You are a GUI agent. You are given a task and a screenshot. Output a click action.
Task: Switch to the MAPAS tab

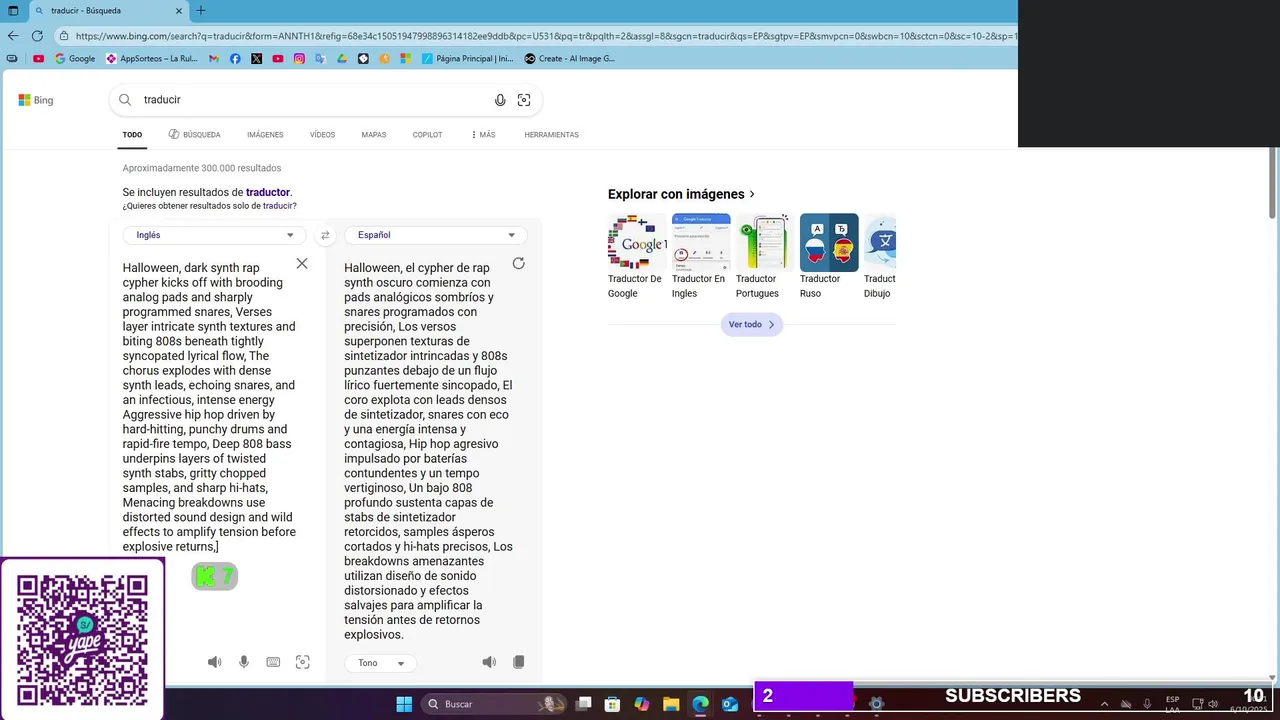[x=374, y=134]
